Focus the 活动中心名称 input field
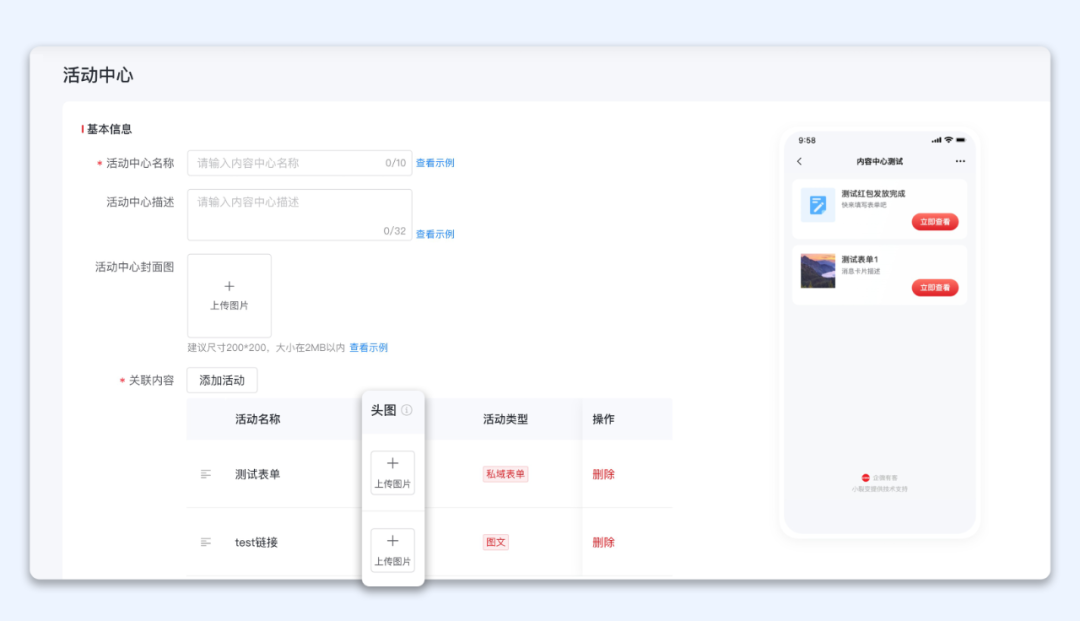 285,163
